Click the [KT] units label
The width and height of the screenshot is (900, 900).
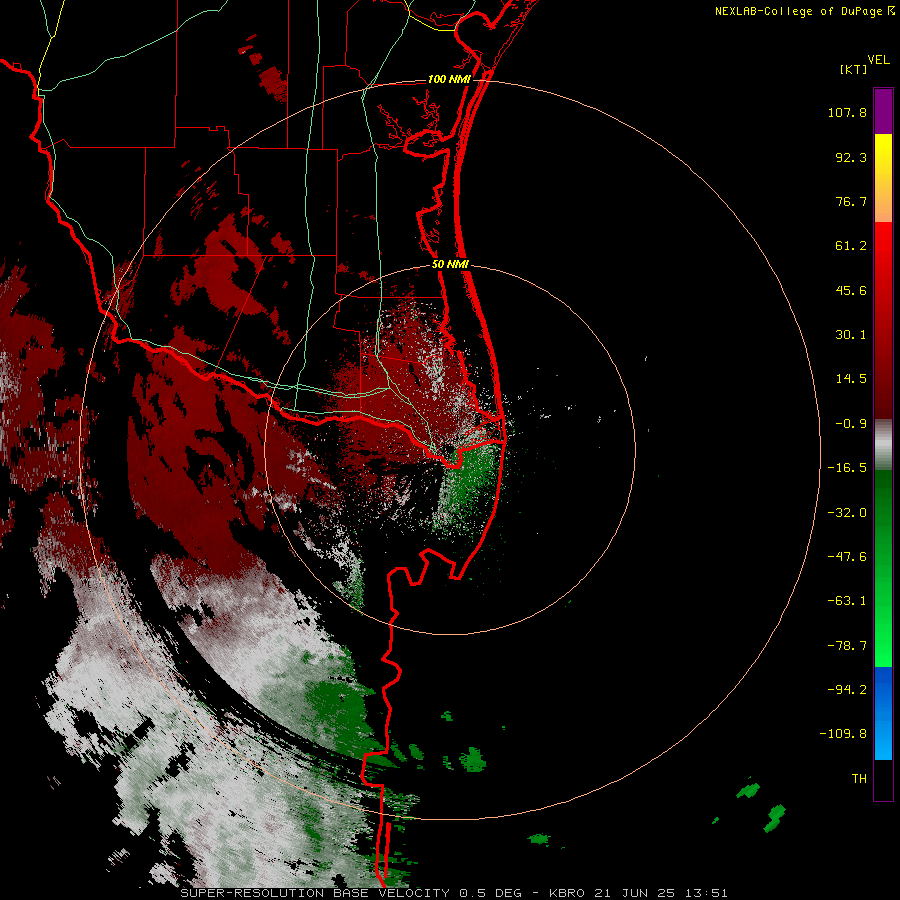click(853, 69)
